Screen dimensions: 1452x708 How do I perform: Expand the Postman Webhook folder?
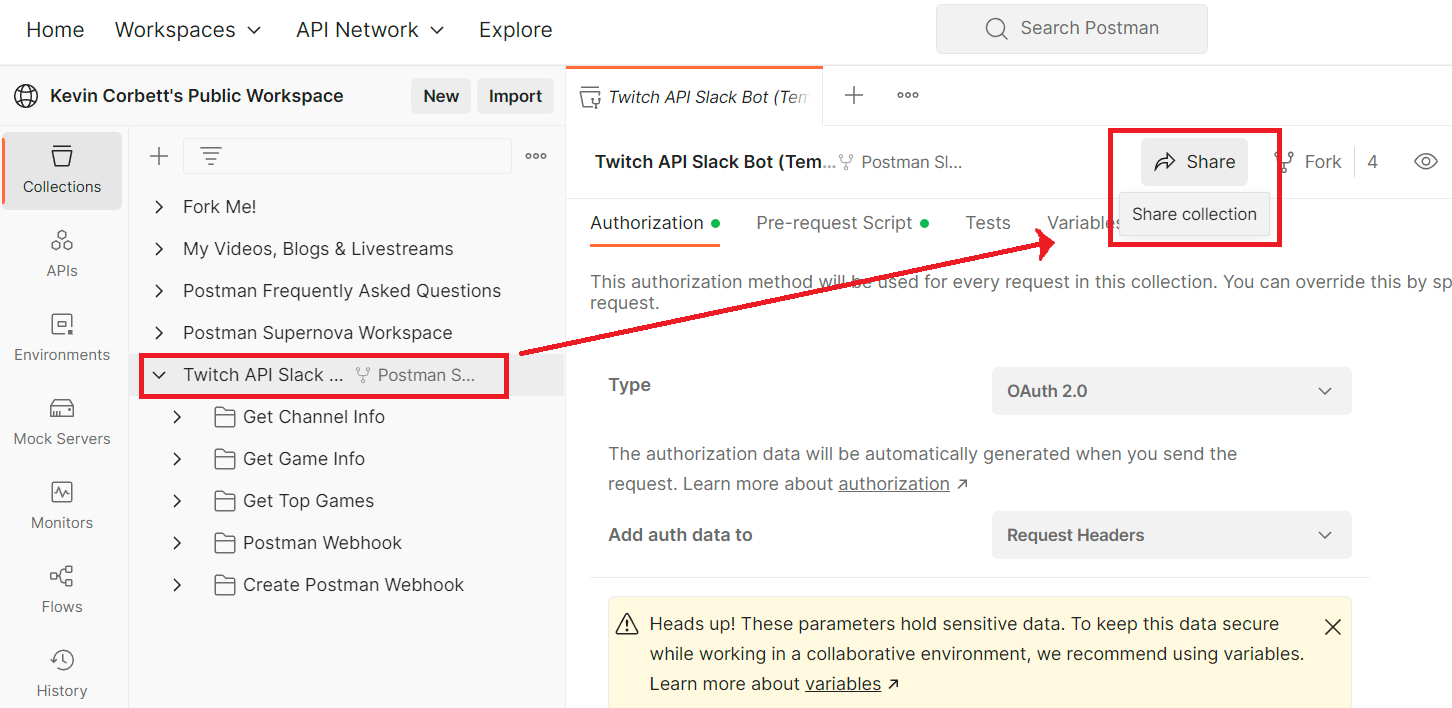coord(177,543)
